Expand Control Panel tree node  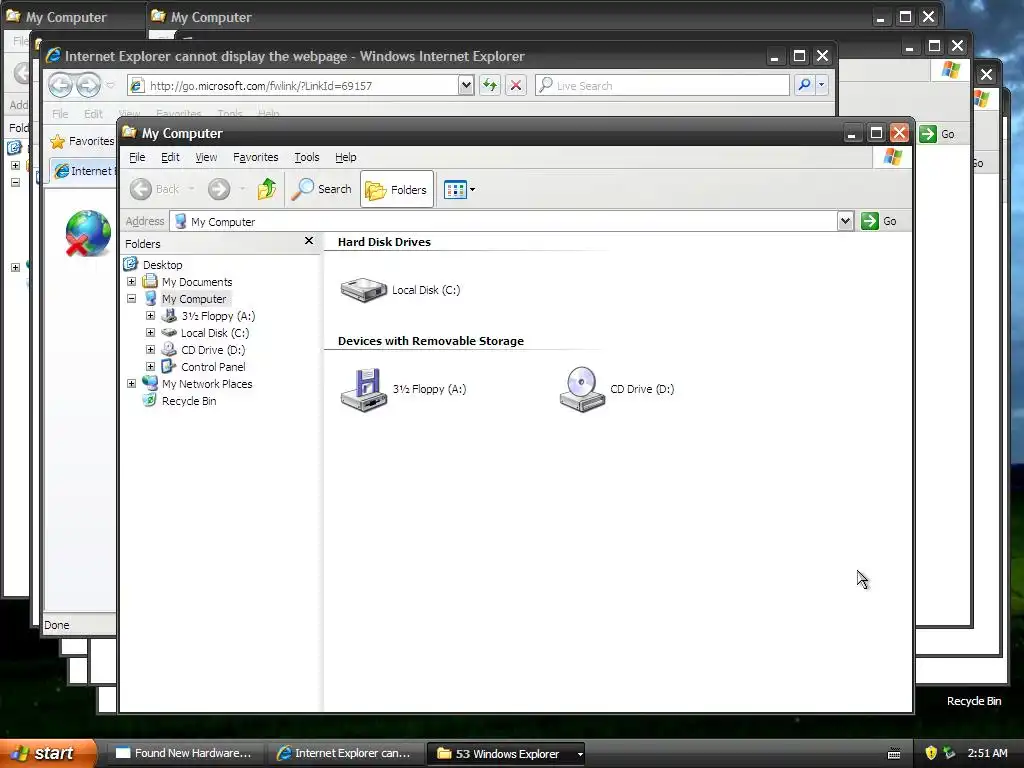150,366
